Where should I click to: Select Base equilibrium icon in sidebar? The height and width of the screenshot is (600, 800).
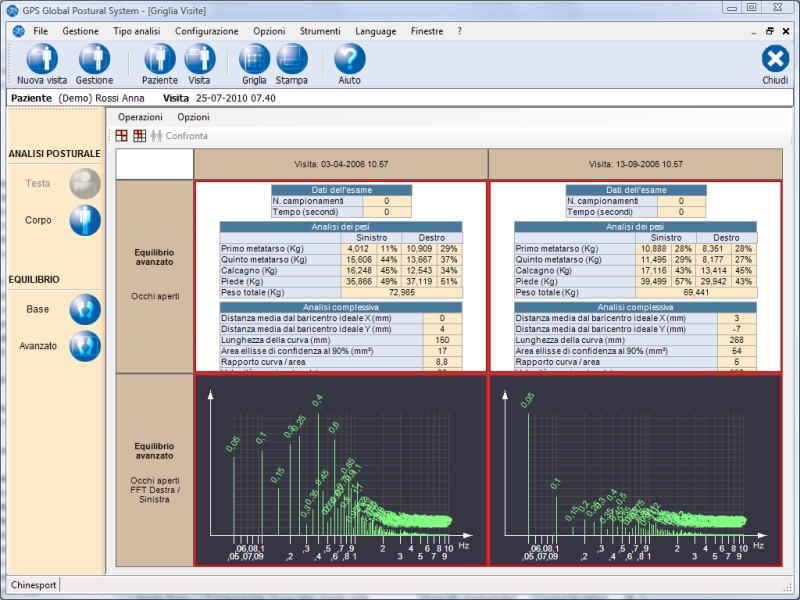coord(85,310)
